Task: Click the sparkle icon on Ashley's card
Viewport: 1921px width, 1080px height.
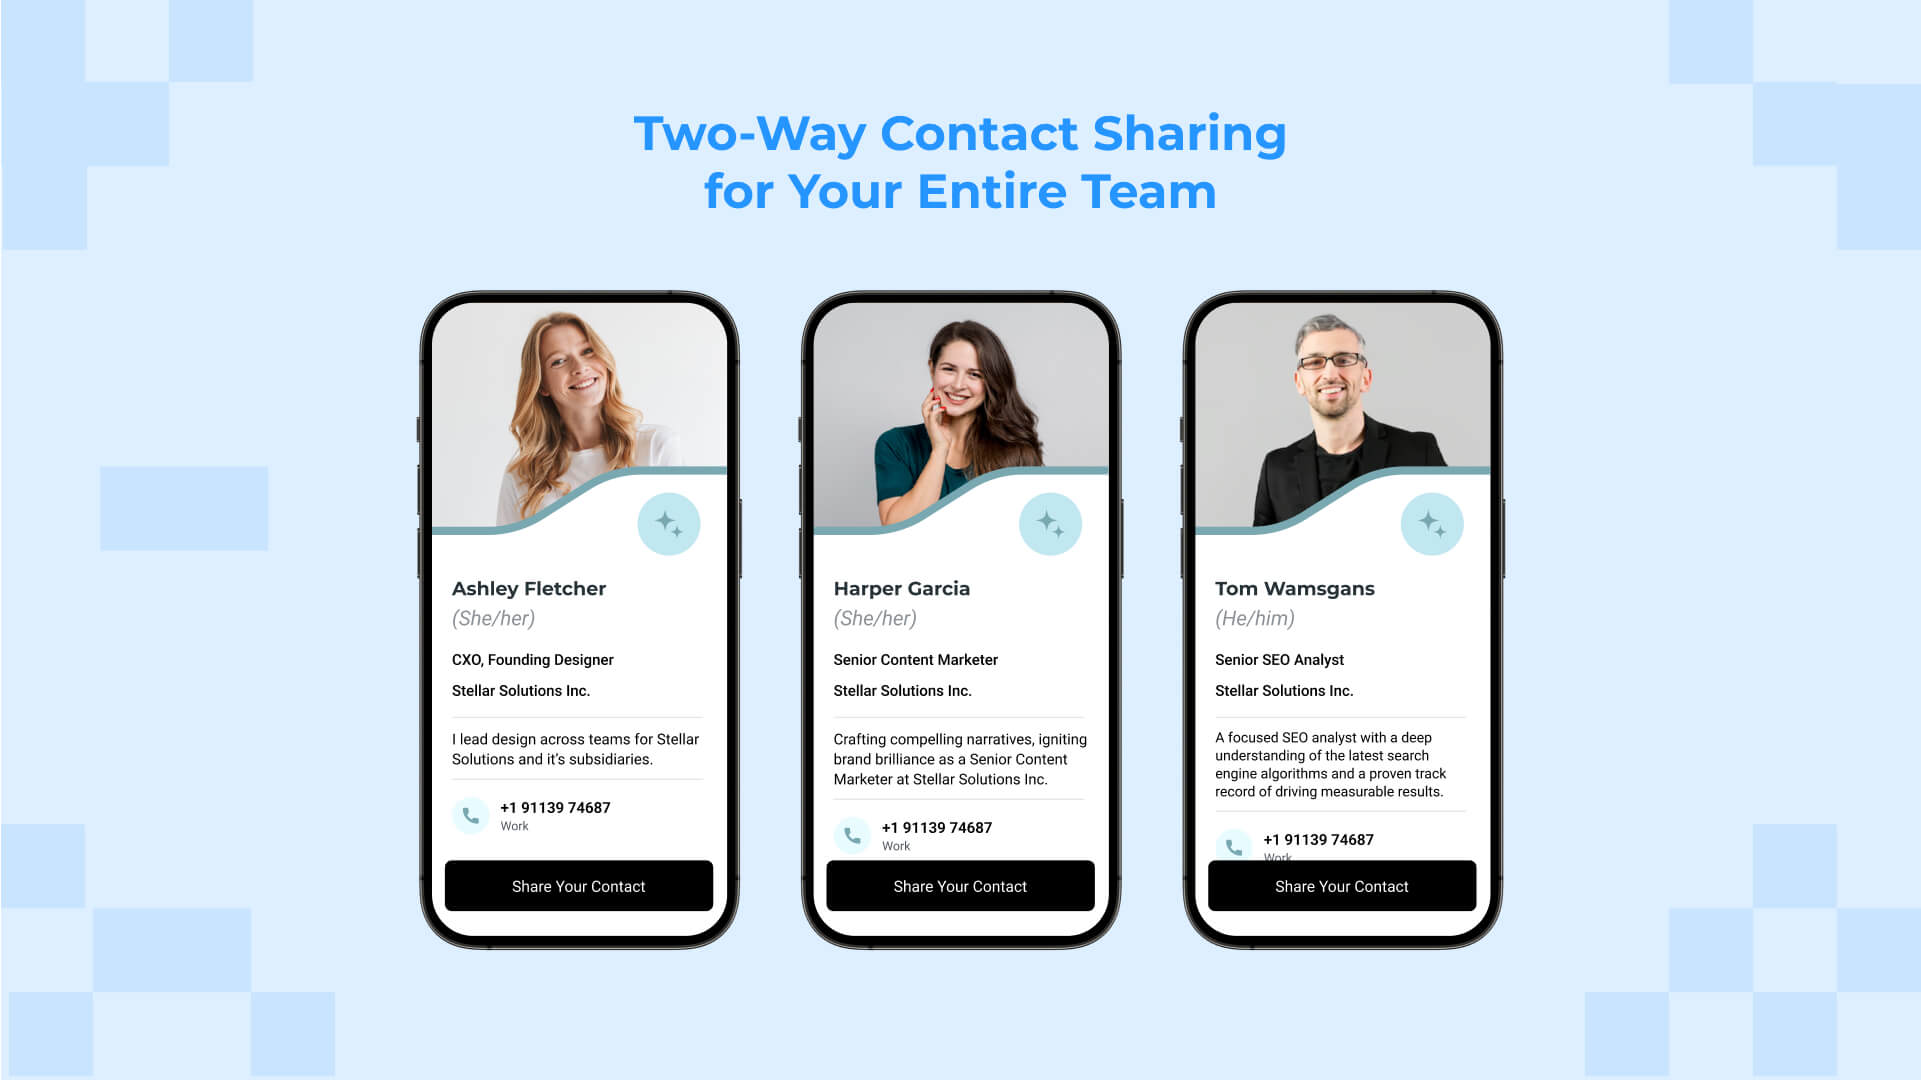Action: pos(668,524)
